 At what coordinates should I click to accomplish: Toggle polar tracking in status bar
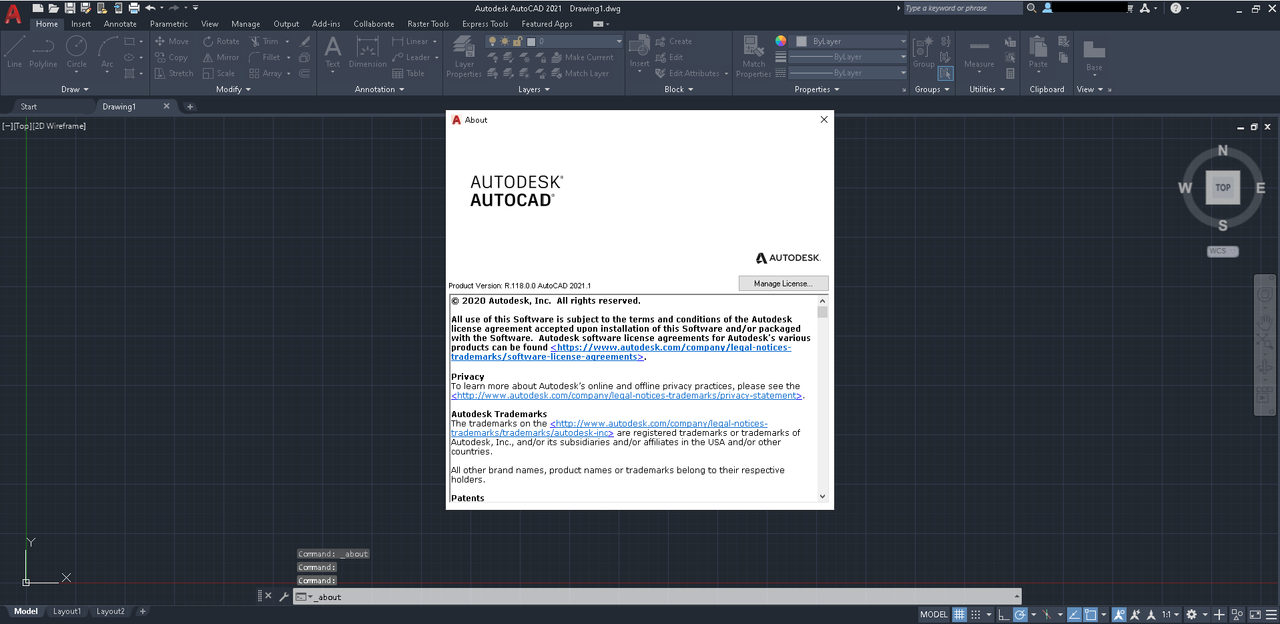1020,614
